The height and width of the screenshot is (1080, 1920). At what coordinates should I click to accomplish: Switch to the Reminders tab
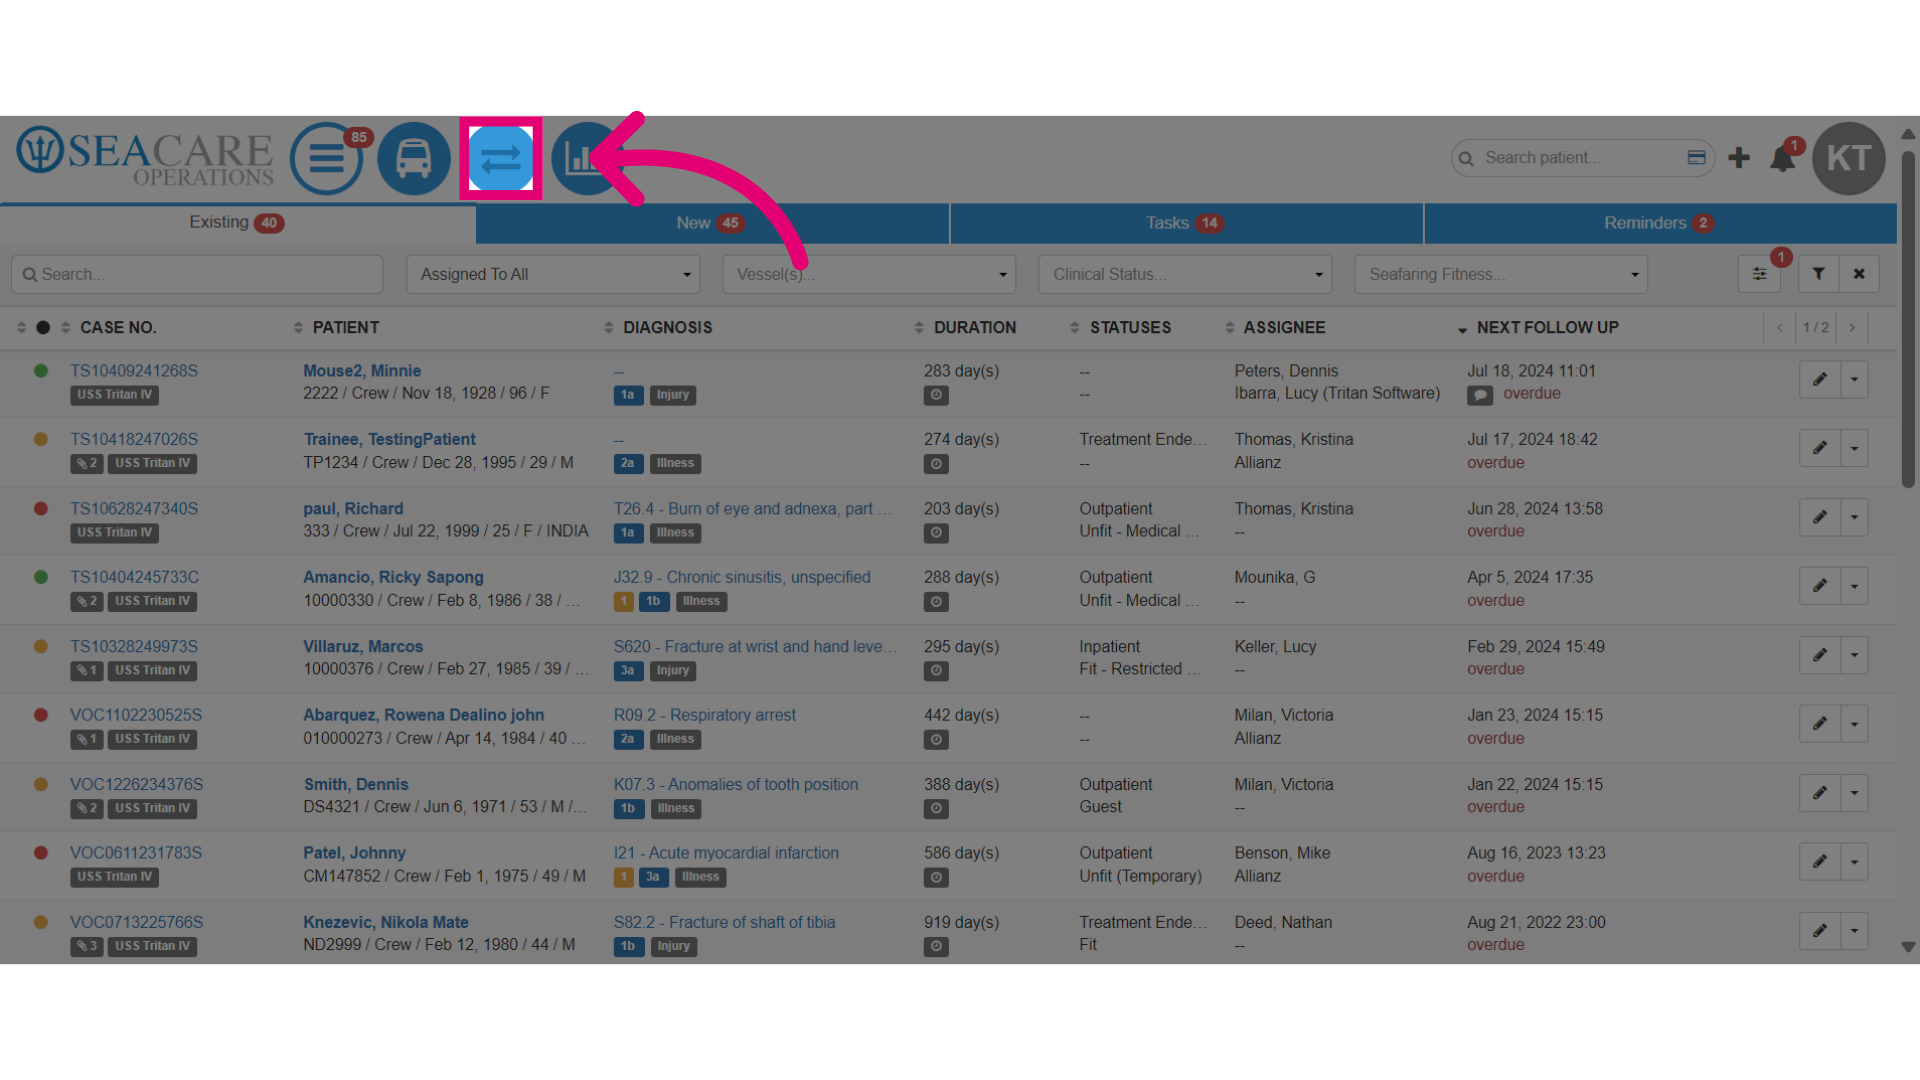coord(1660,223)
